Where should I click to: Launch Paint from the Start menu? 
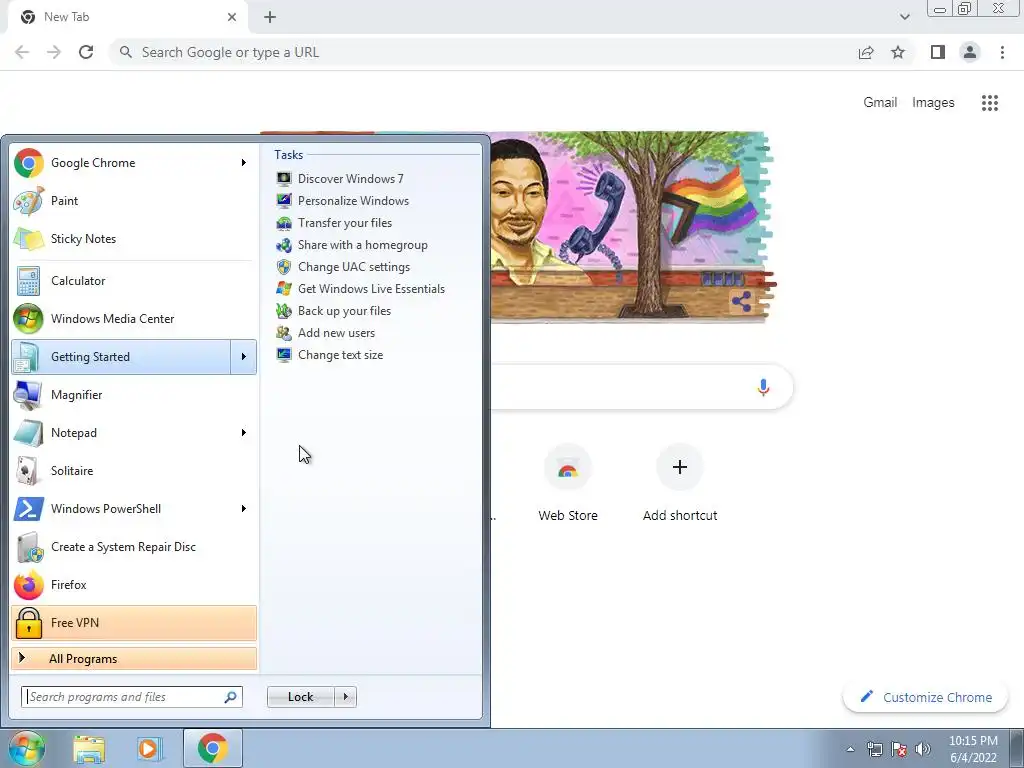(x=134, y=200)
